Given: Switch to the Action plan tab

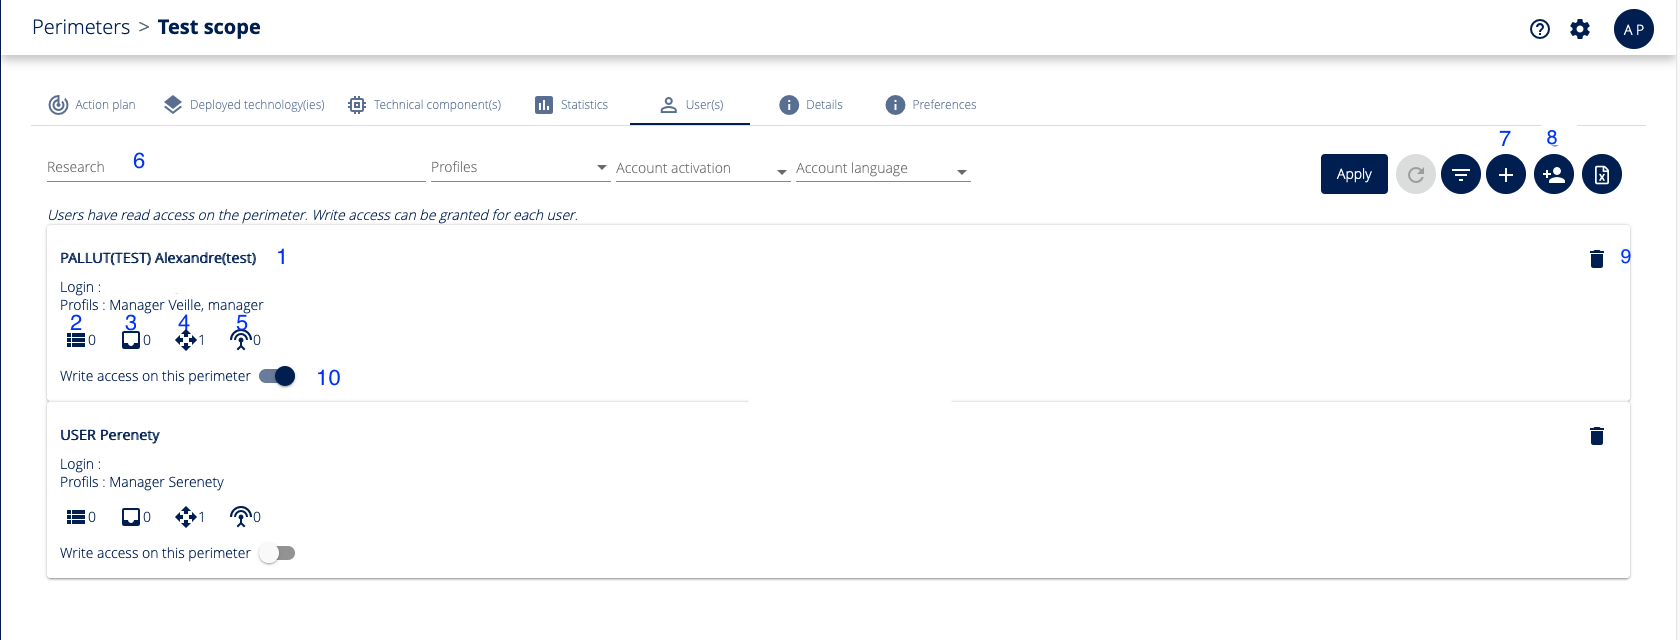Looking at the screenshot, I should click(92, 105).
